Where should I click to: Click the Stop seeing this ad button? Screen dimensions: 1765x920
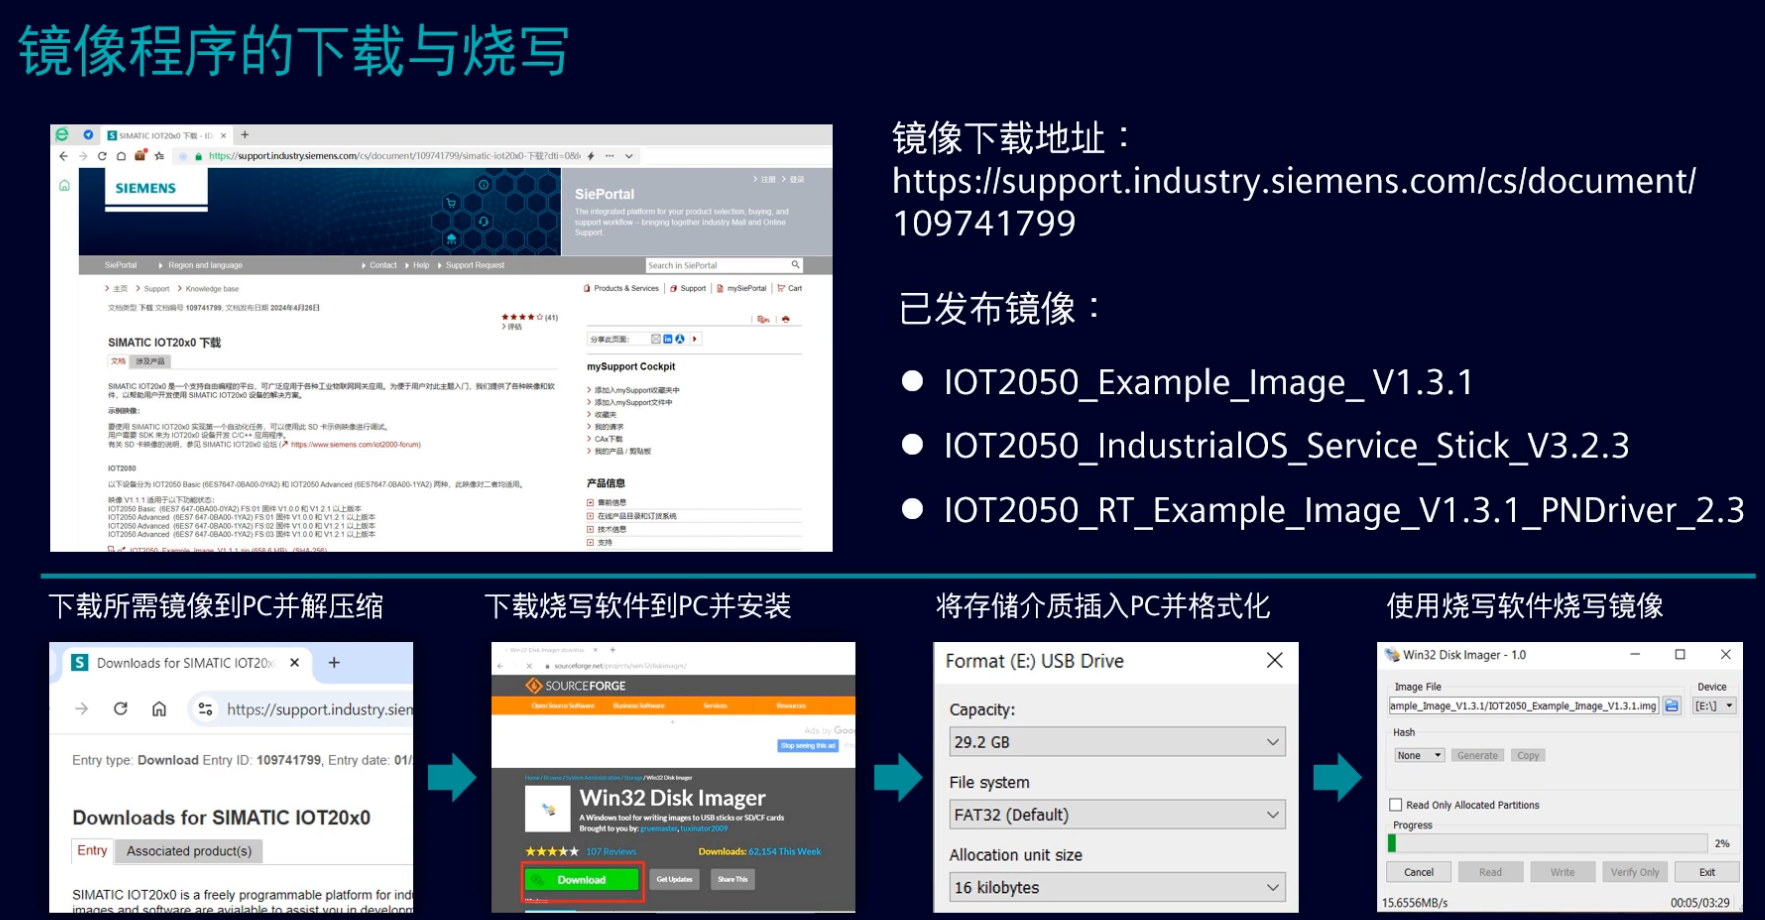[x=807, y=746]
